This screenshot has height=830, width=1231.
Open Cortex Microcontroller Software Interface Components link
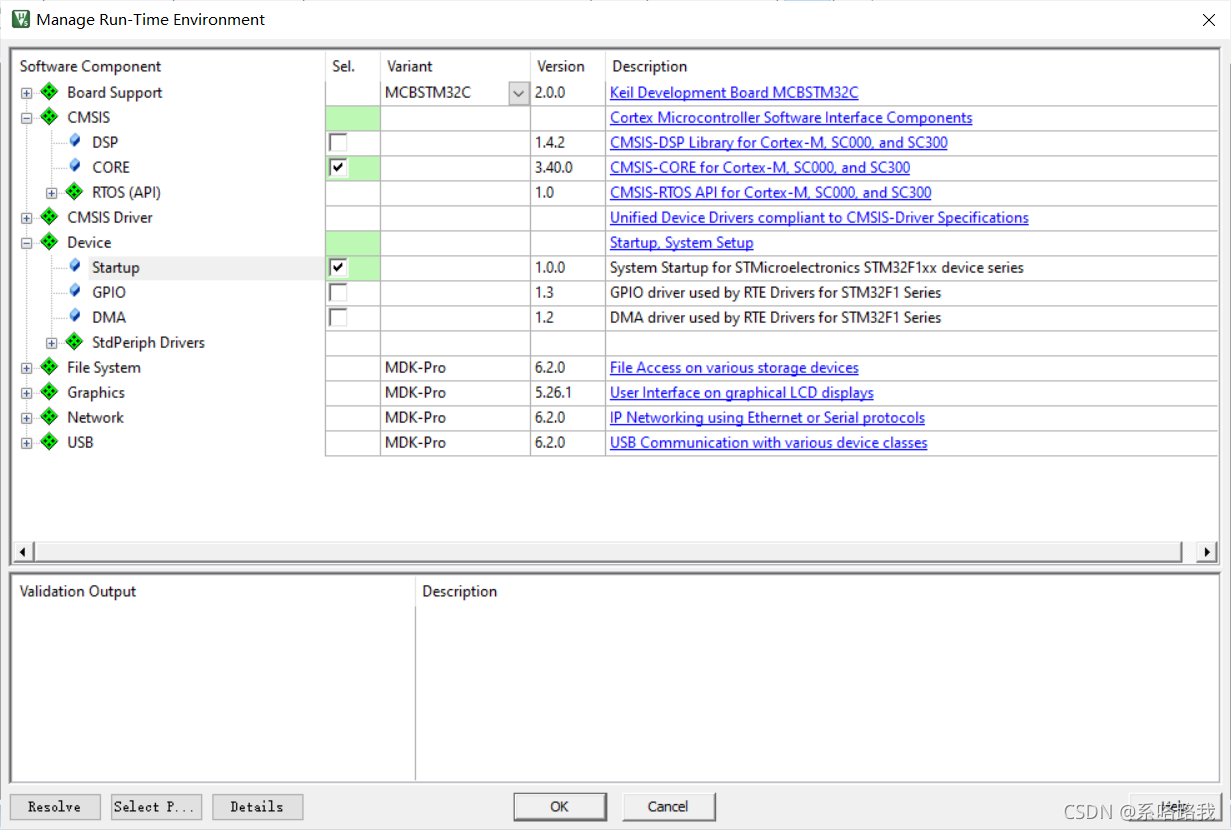tap(791, 117)
